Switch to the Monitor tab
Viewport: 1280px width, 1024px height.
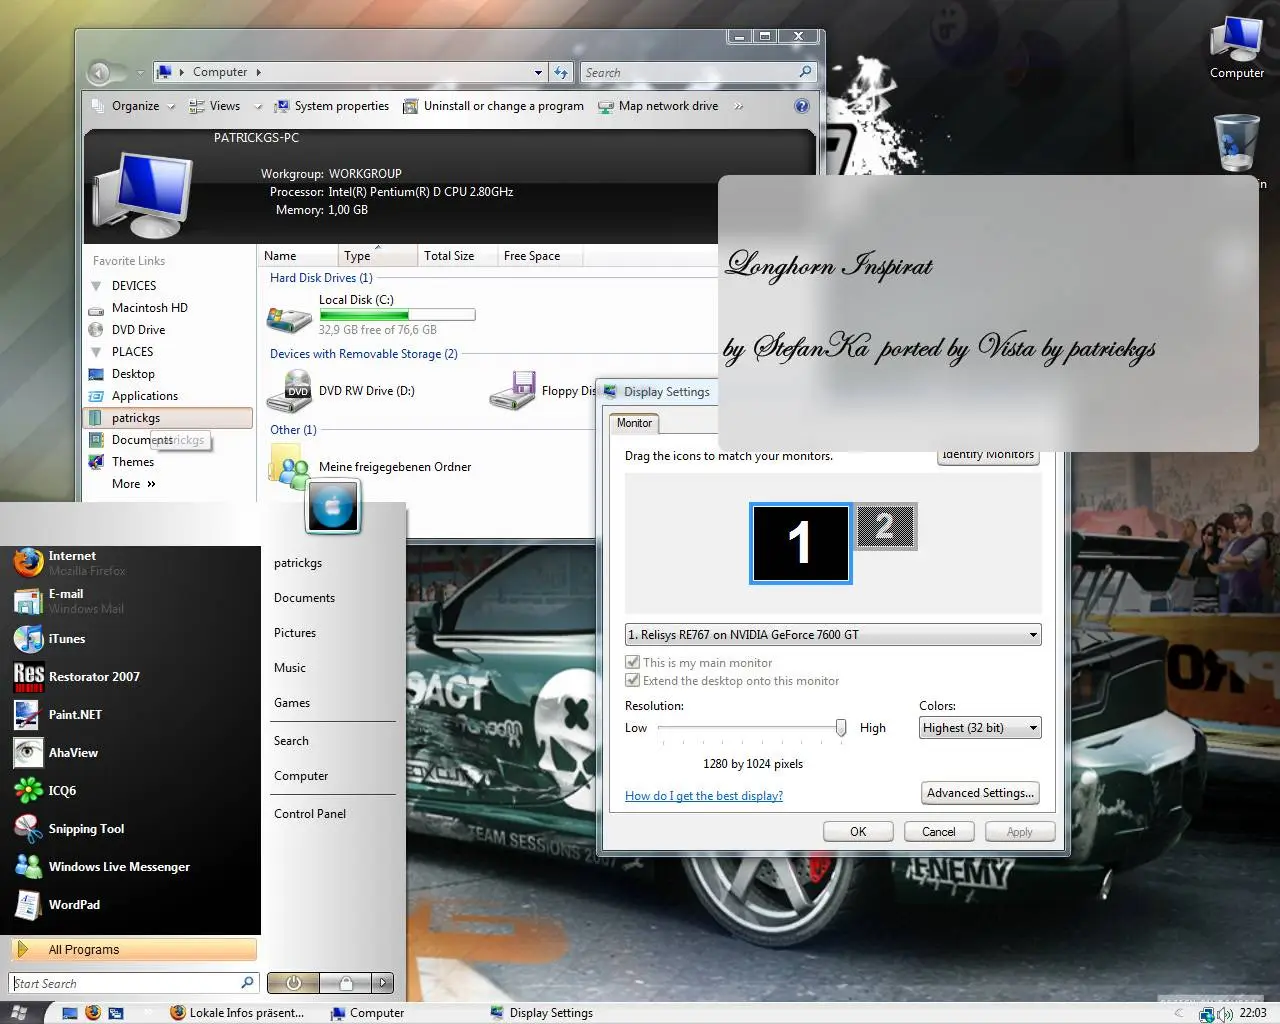pyautogui.click(x=634, y=423)
